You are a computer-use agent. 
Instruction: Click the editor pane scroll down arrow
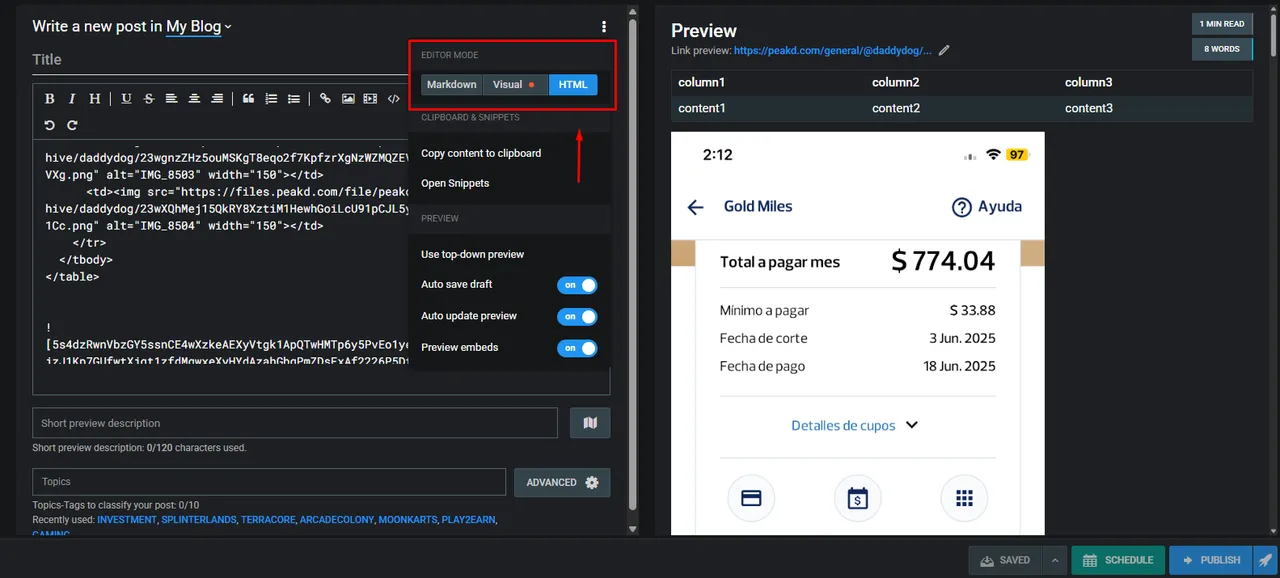point(633,529)
